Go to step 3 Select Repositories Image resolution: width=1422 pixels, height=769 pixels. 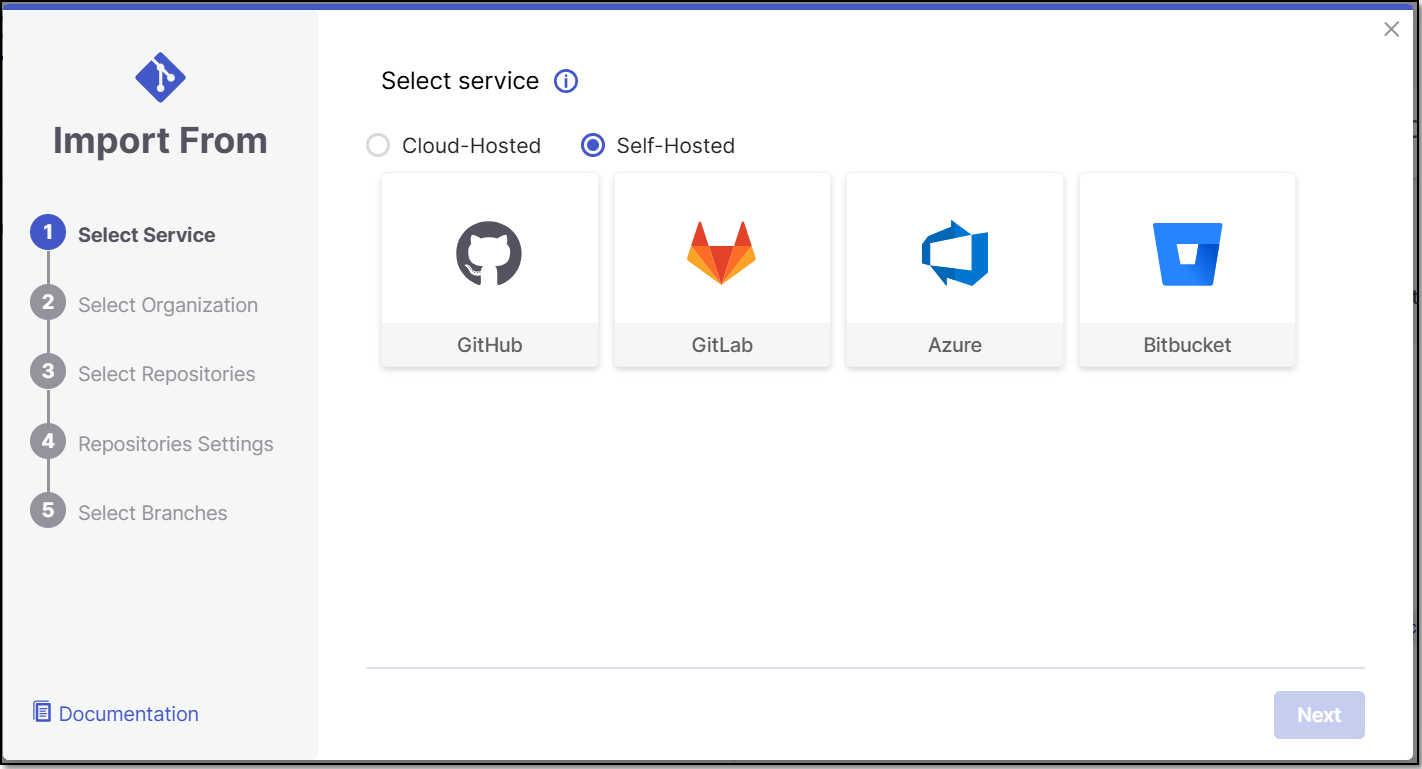pyautogui.click(x=167, y=374)
